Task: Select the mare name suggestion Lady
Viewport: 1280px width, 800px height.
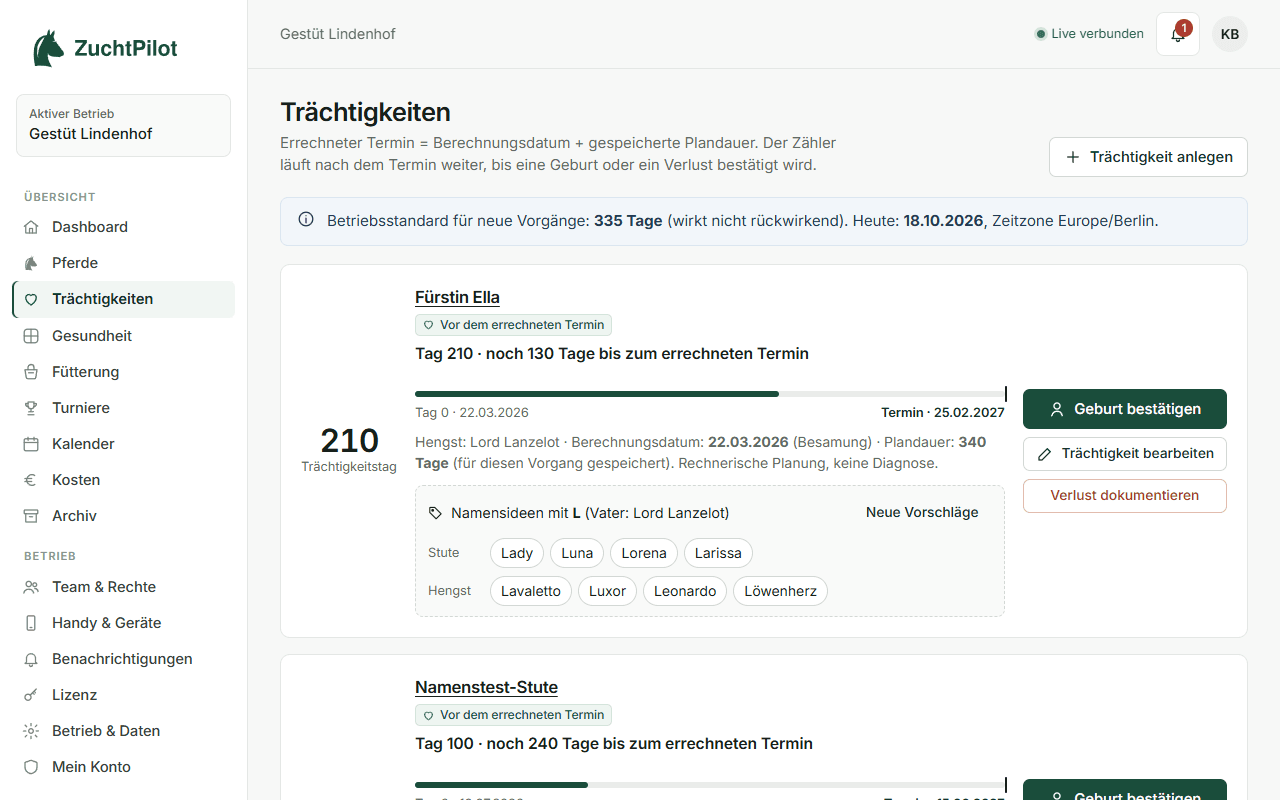Action: [x=517, y=553]
